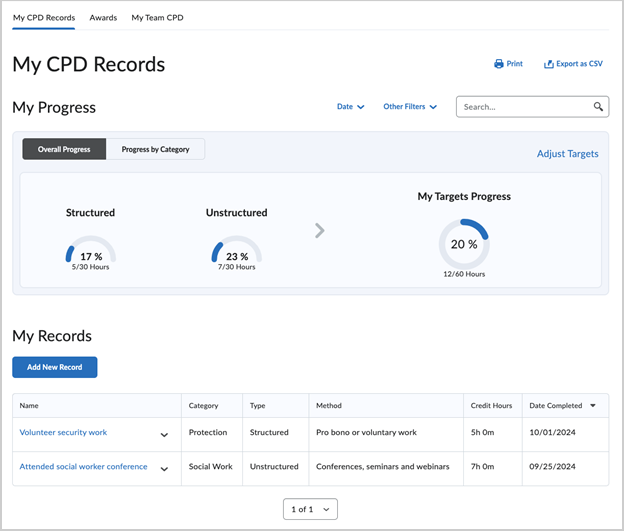Screen dimensions: 624x531
Task: Open the 1 of 1 page selector
Action: click(310, 509)
